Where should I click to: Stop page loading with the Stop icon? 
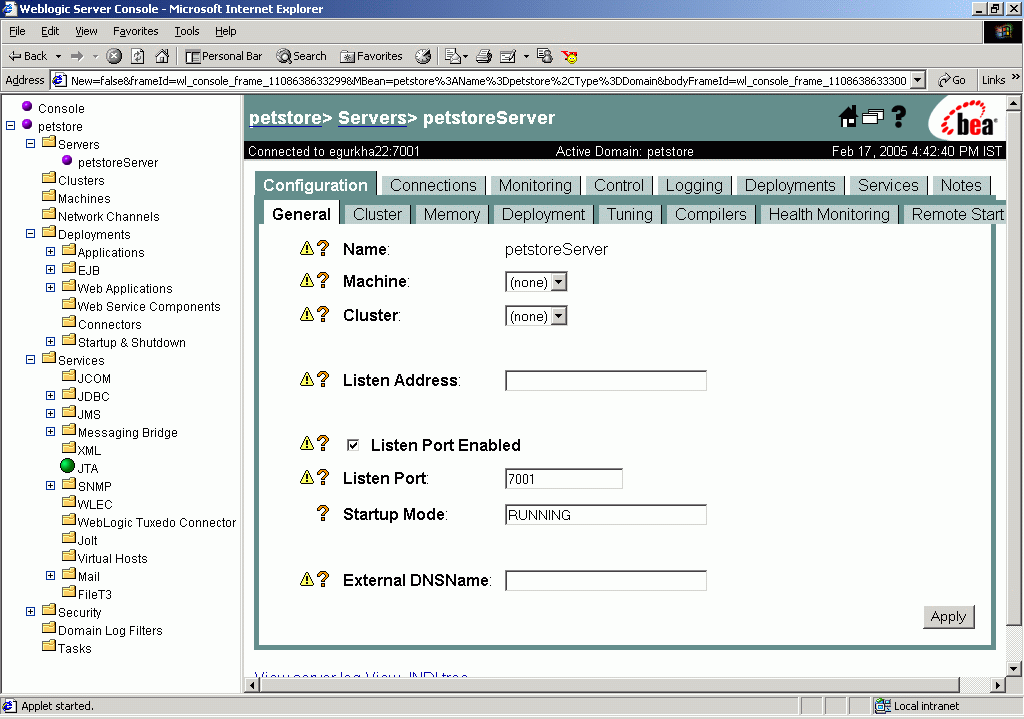(x=114, y=56)
